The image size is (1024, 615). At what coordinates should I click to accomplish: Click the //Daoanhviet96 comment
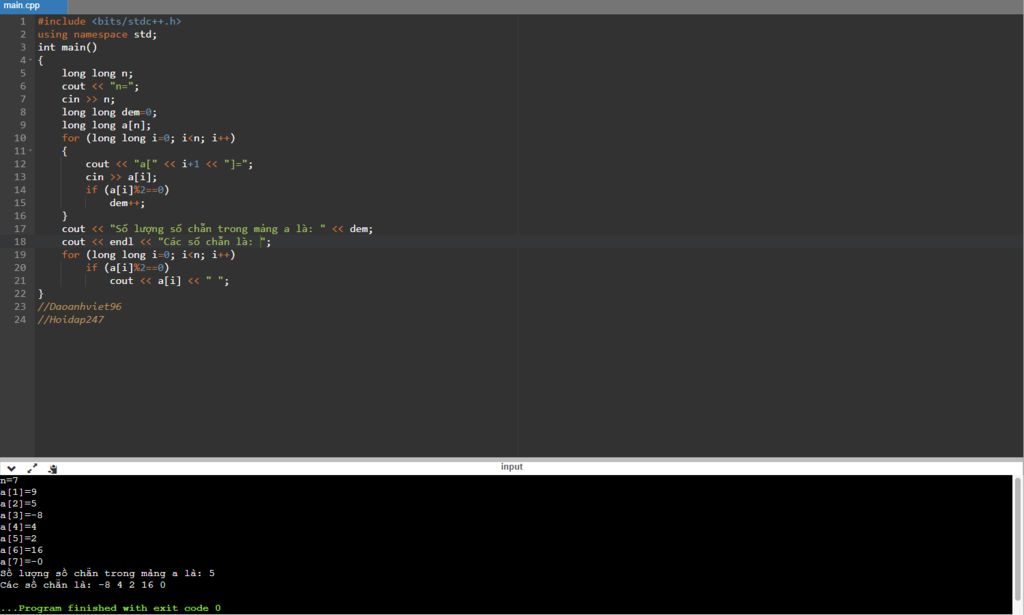click(x=80, y=306)
